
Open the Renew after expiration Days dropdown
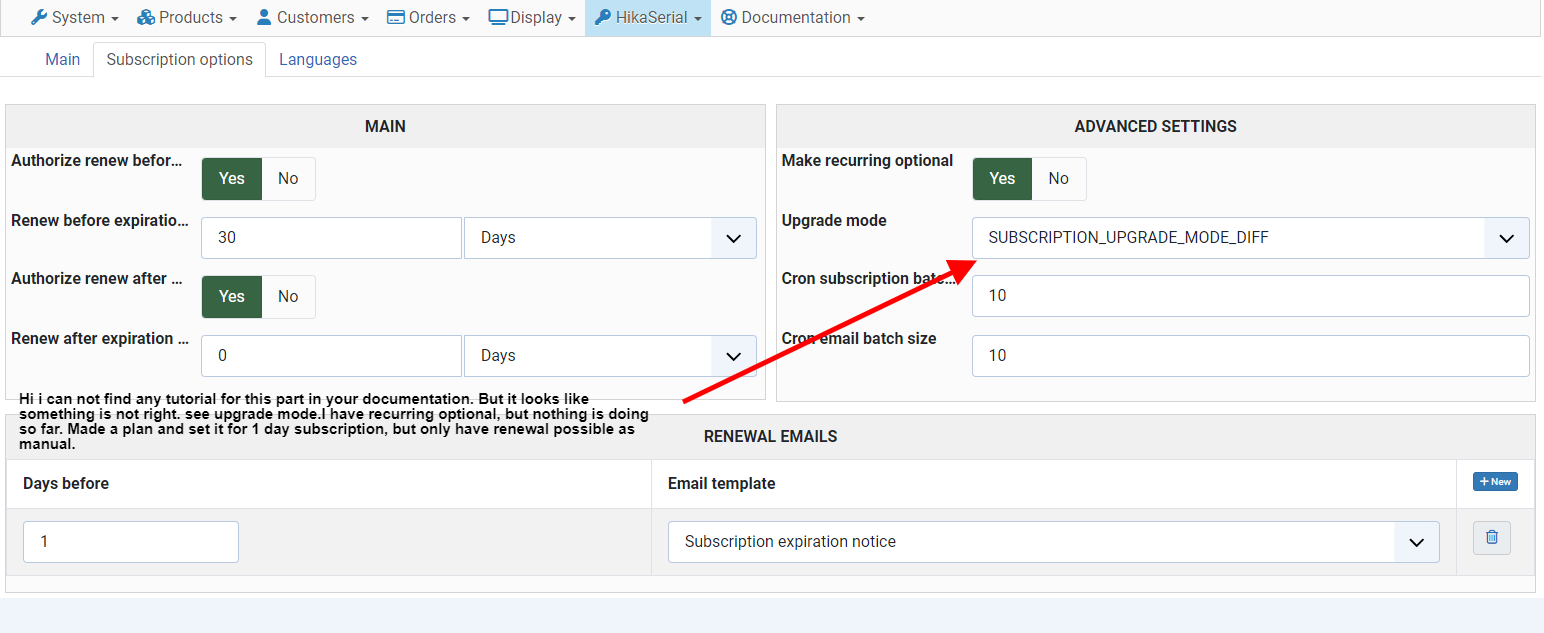point(610,356)
